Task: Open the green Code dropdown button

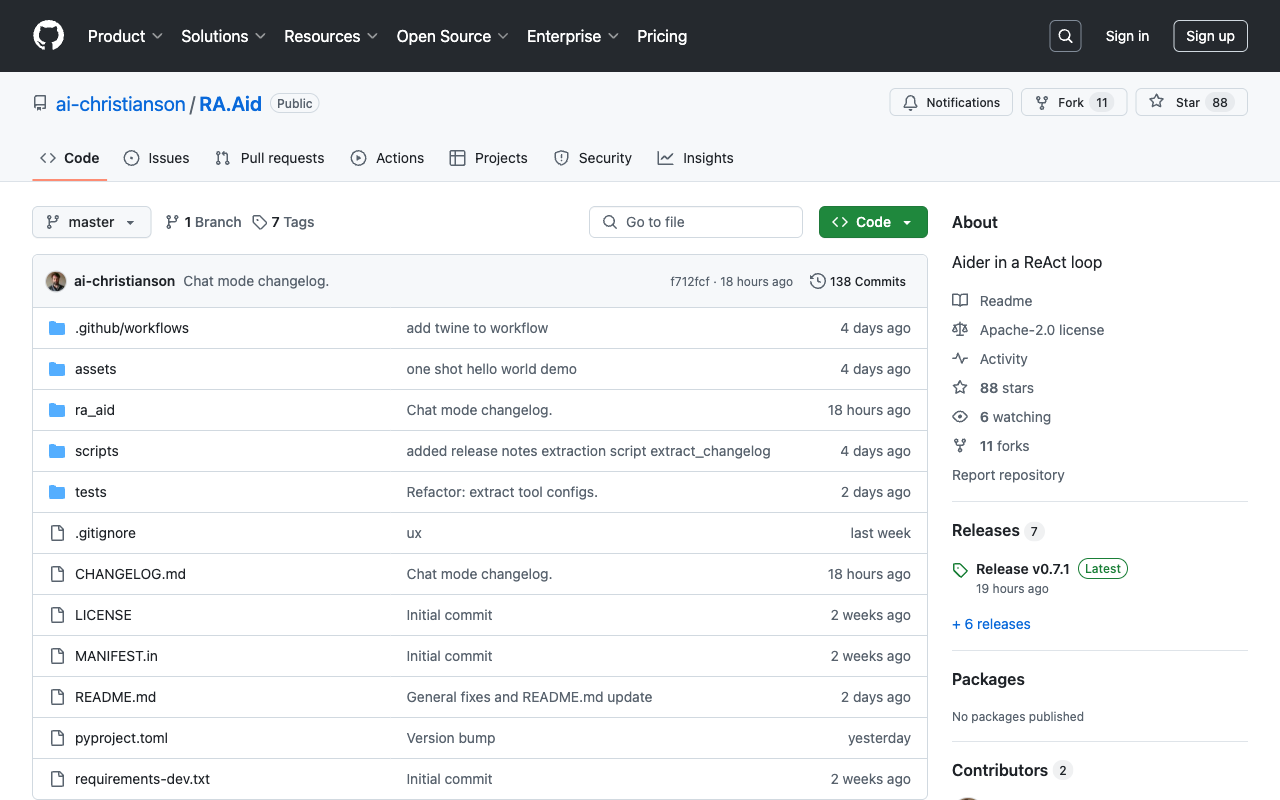Action: tap(873, 222)
